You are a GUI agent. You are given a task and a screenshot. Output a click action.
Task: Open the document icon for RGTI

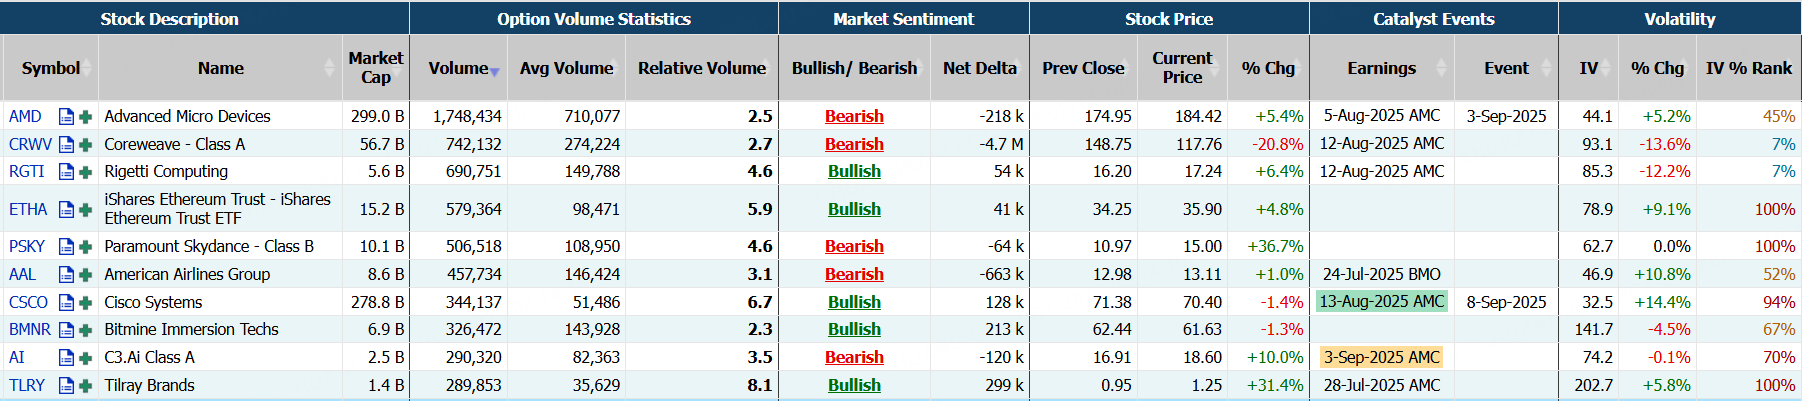[x=66, y=172]
